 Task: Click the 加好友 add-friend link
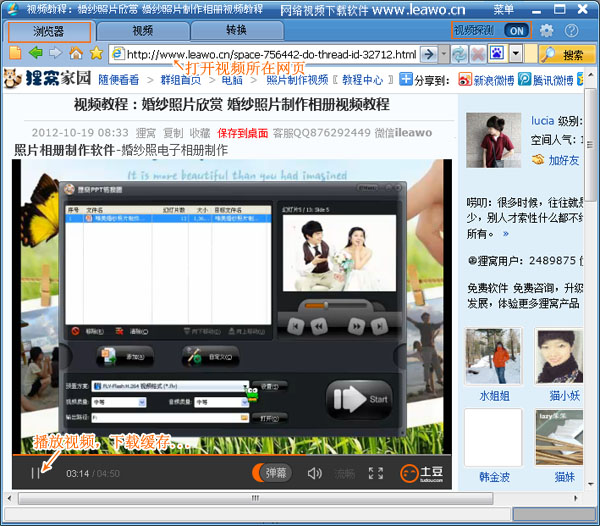point(564,160)
